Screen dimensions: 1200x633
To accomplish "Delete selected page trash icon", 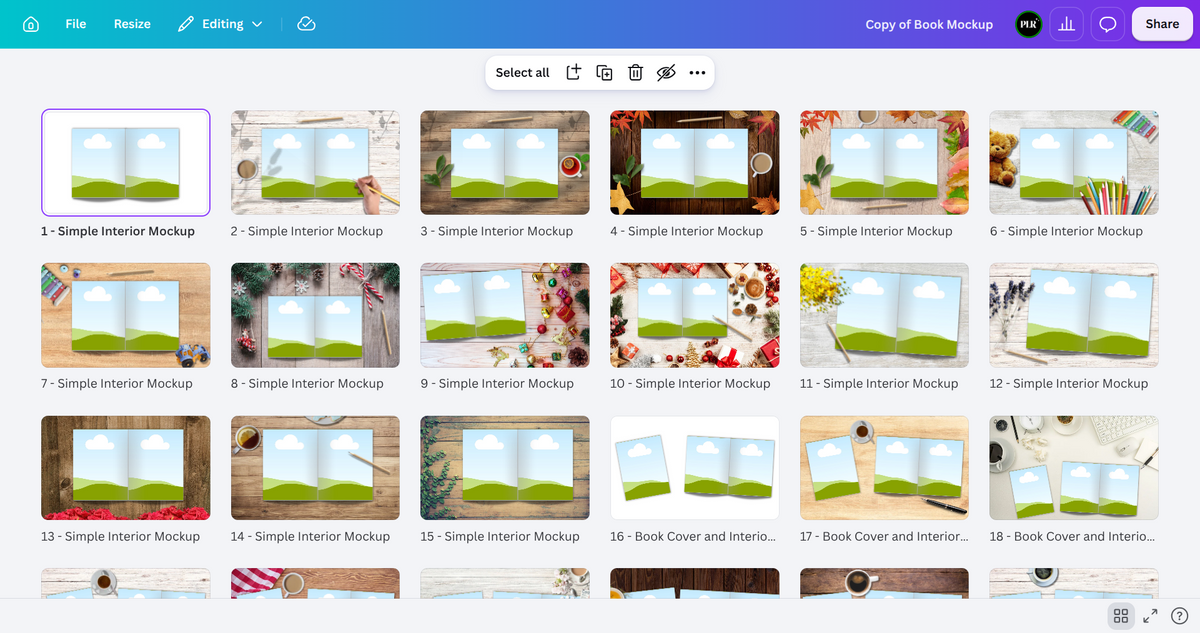I will click(x=635, y=73).
